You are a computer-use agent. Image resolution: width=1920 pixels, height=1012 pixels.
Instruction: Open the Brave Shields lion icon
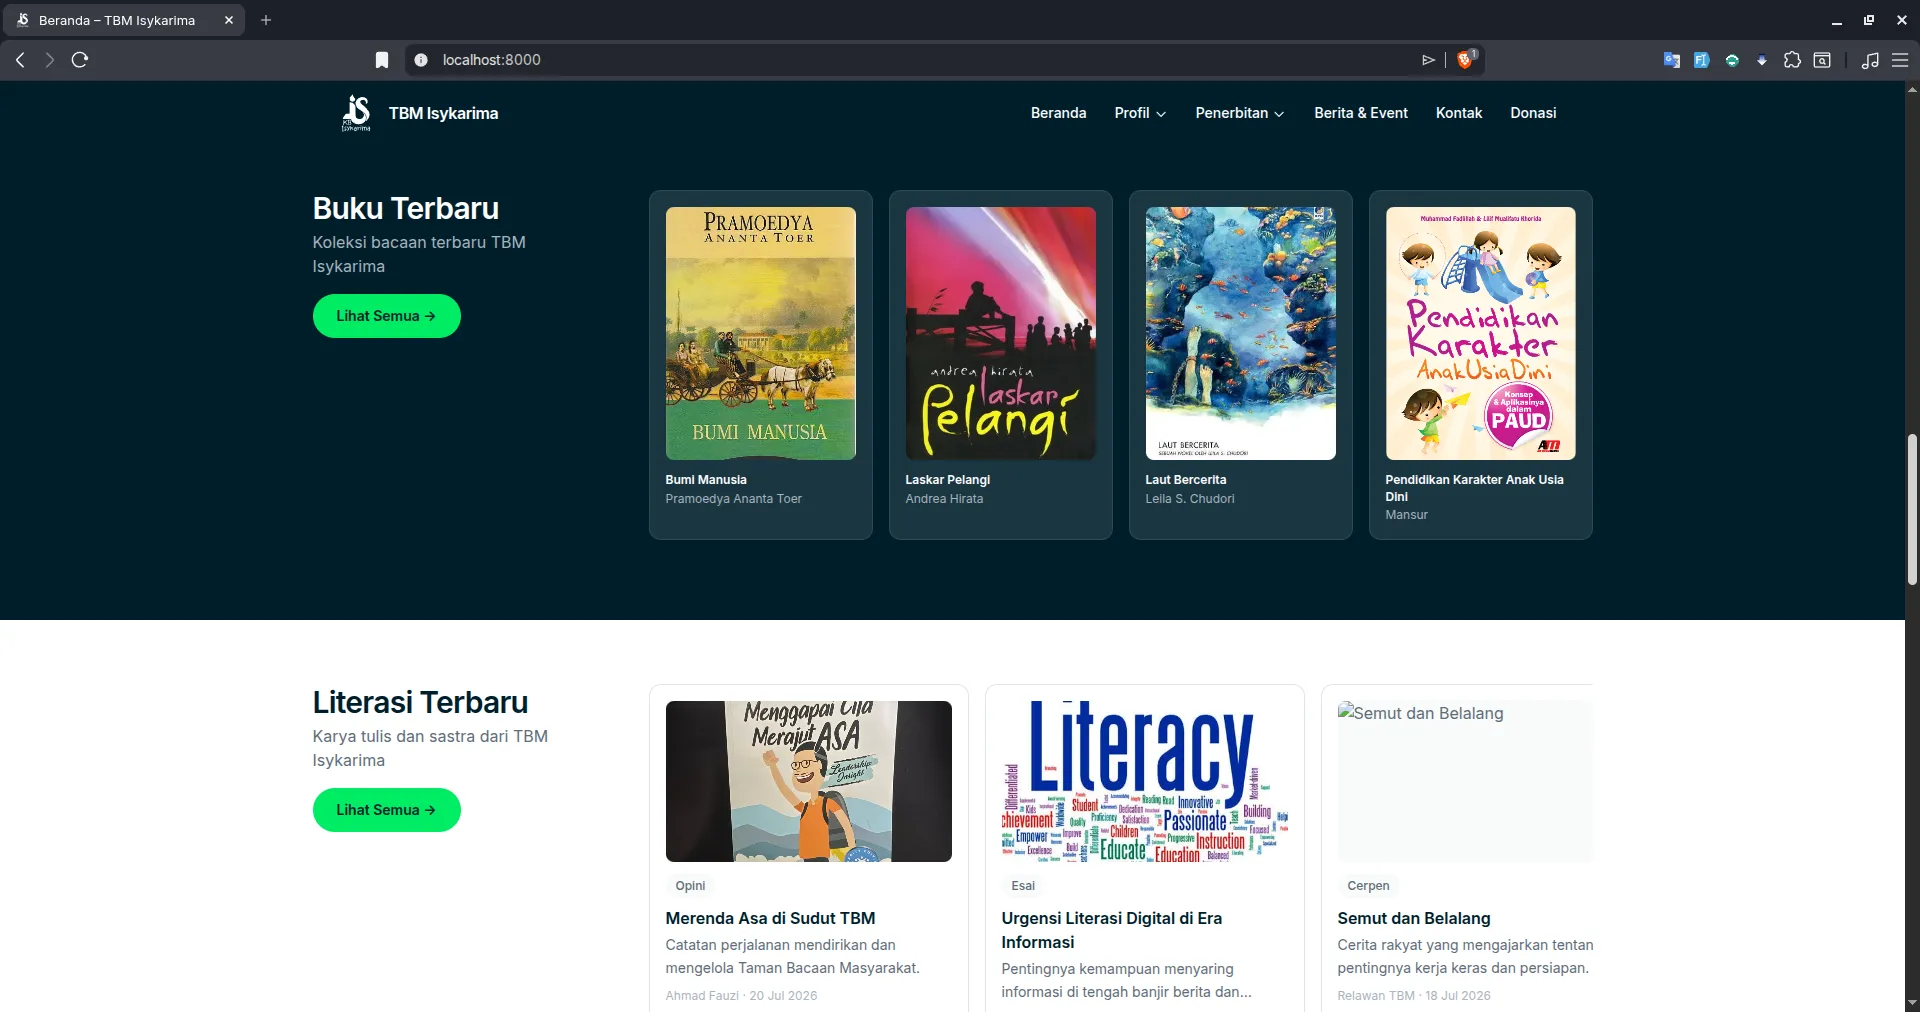tap(1466, 60)
